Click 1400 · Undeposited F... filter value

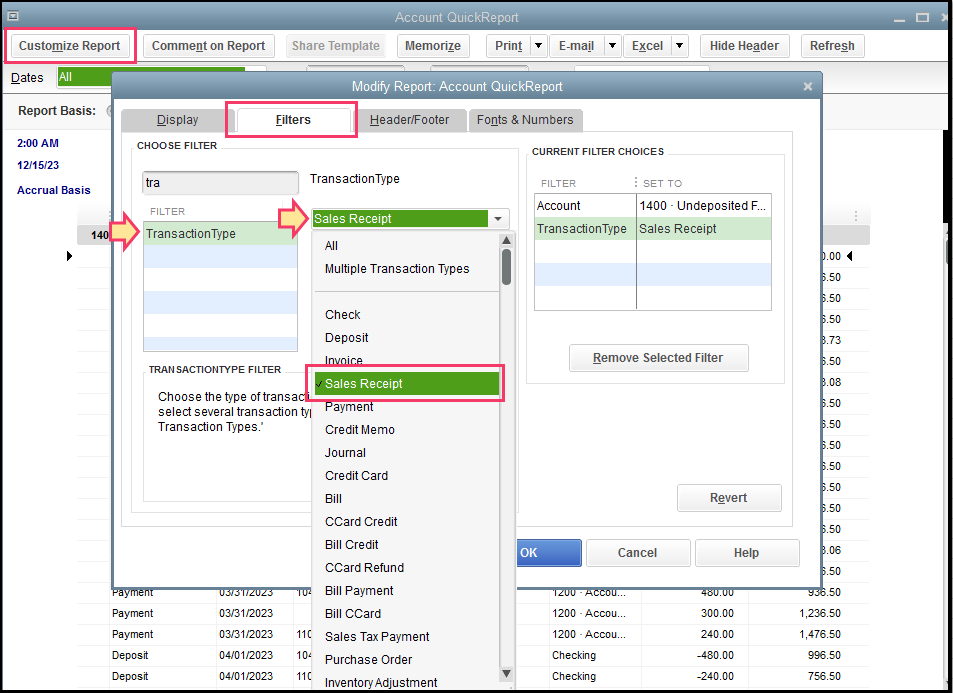pyautogui.click(x=702, y=205)
